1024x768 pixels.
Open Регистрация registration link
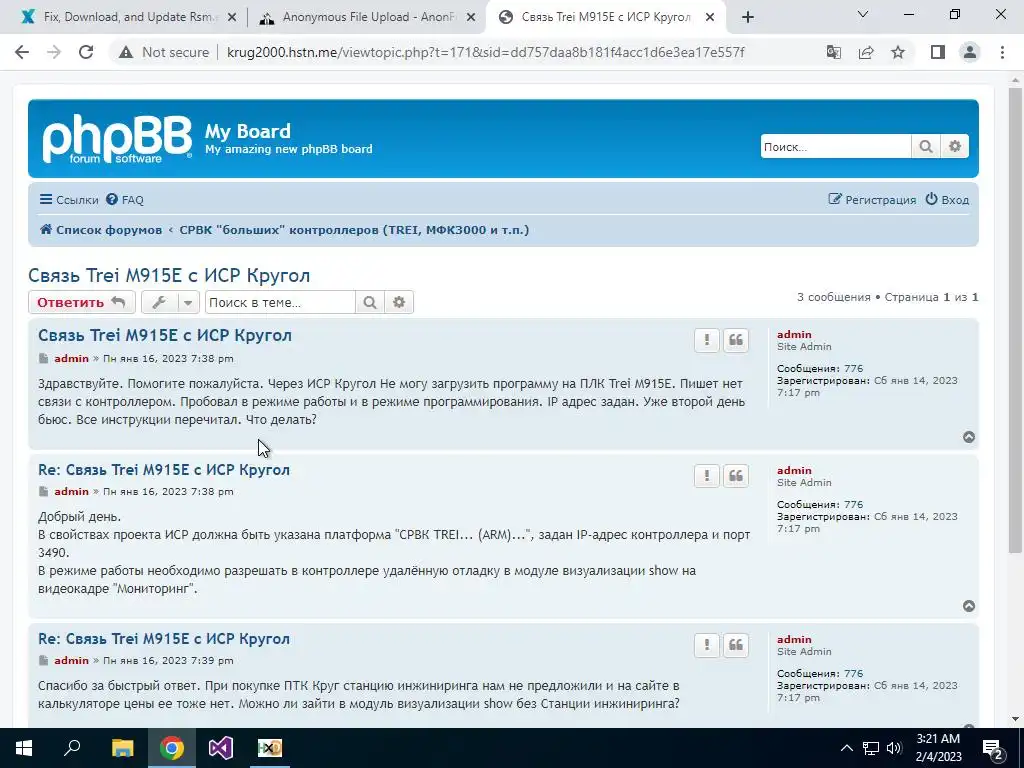coord(872,200)
